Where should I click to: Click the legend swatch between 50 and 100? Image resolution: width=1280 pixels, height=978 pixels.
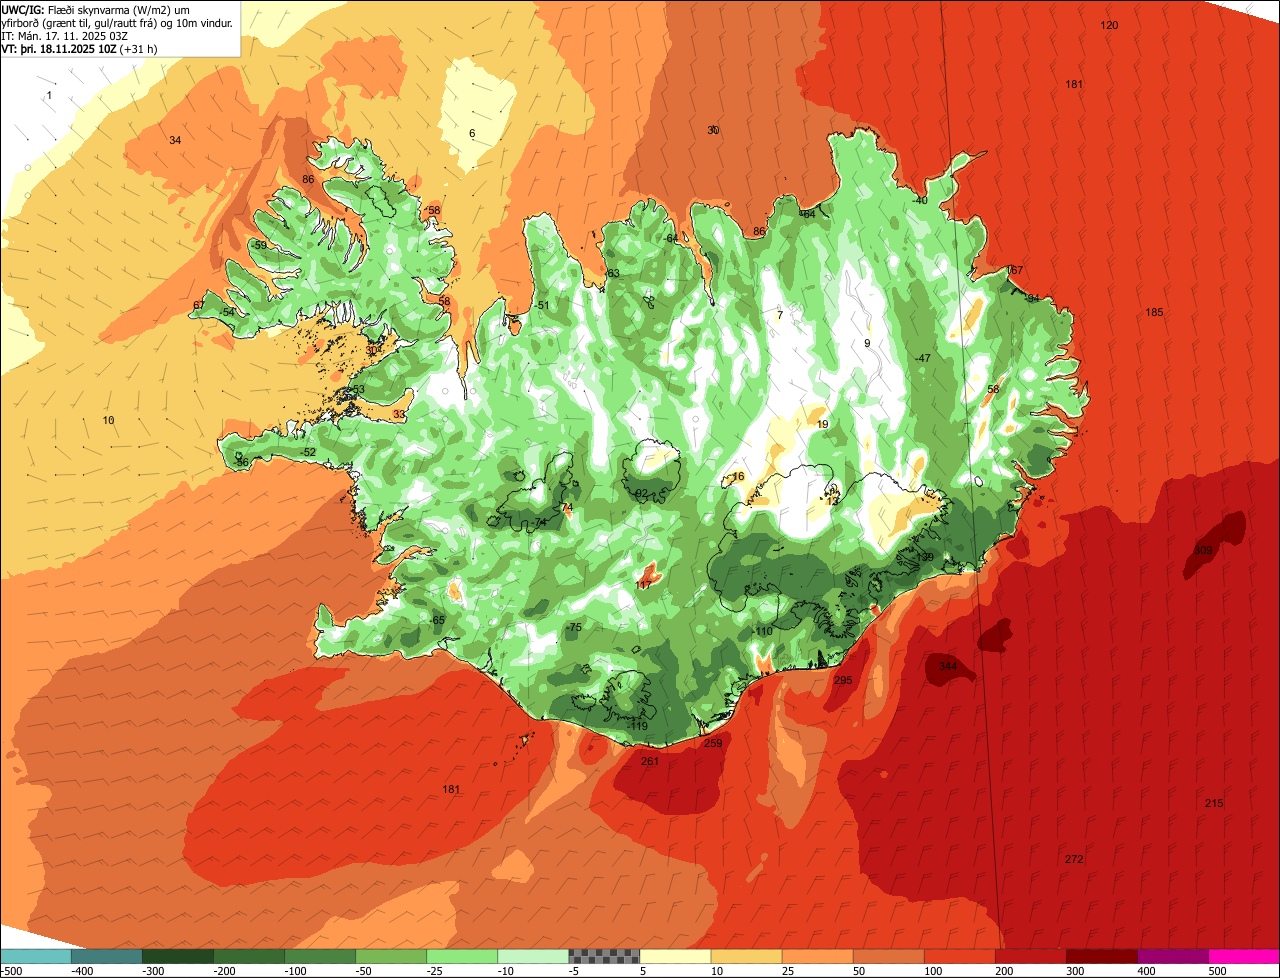[888, 956]
